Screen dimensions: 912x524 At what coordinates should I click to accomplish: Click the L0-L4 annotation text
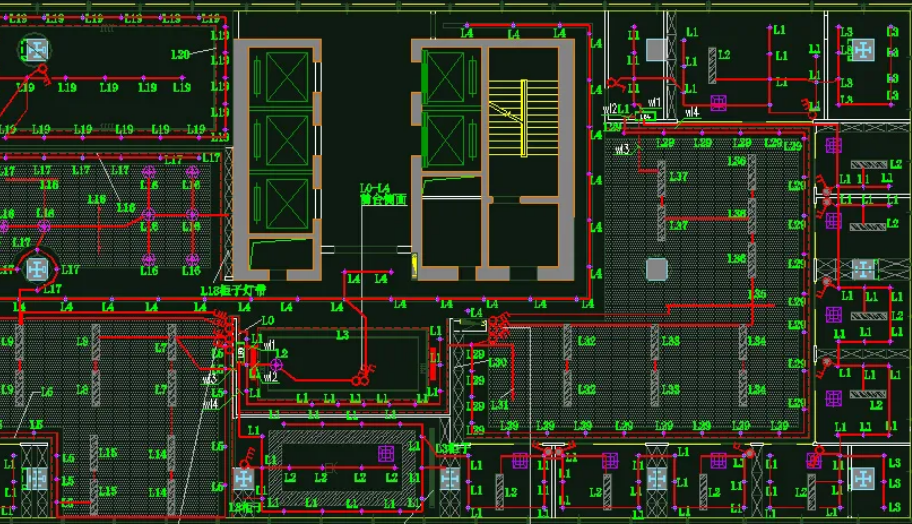[x=375, y=188]
